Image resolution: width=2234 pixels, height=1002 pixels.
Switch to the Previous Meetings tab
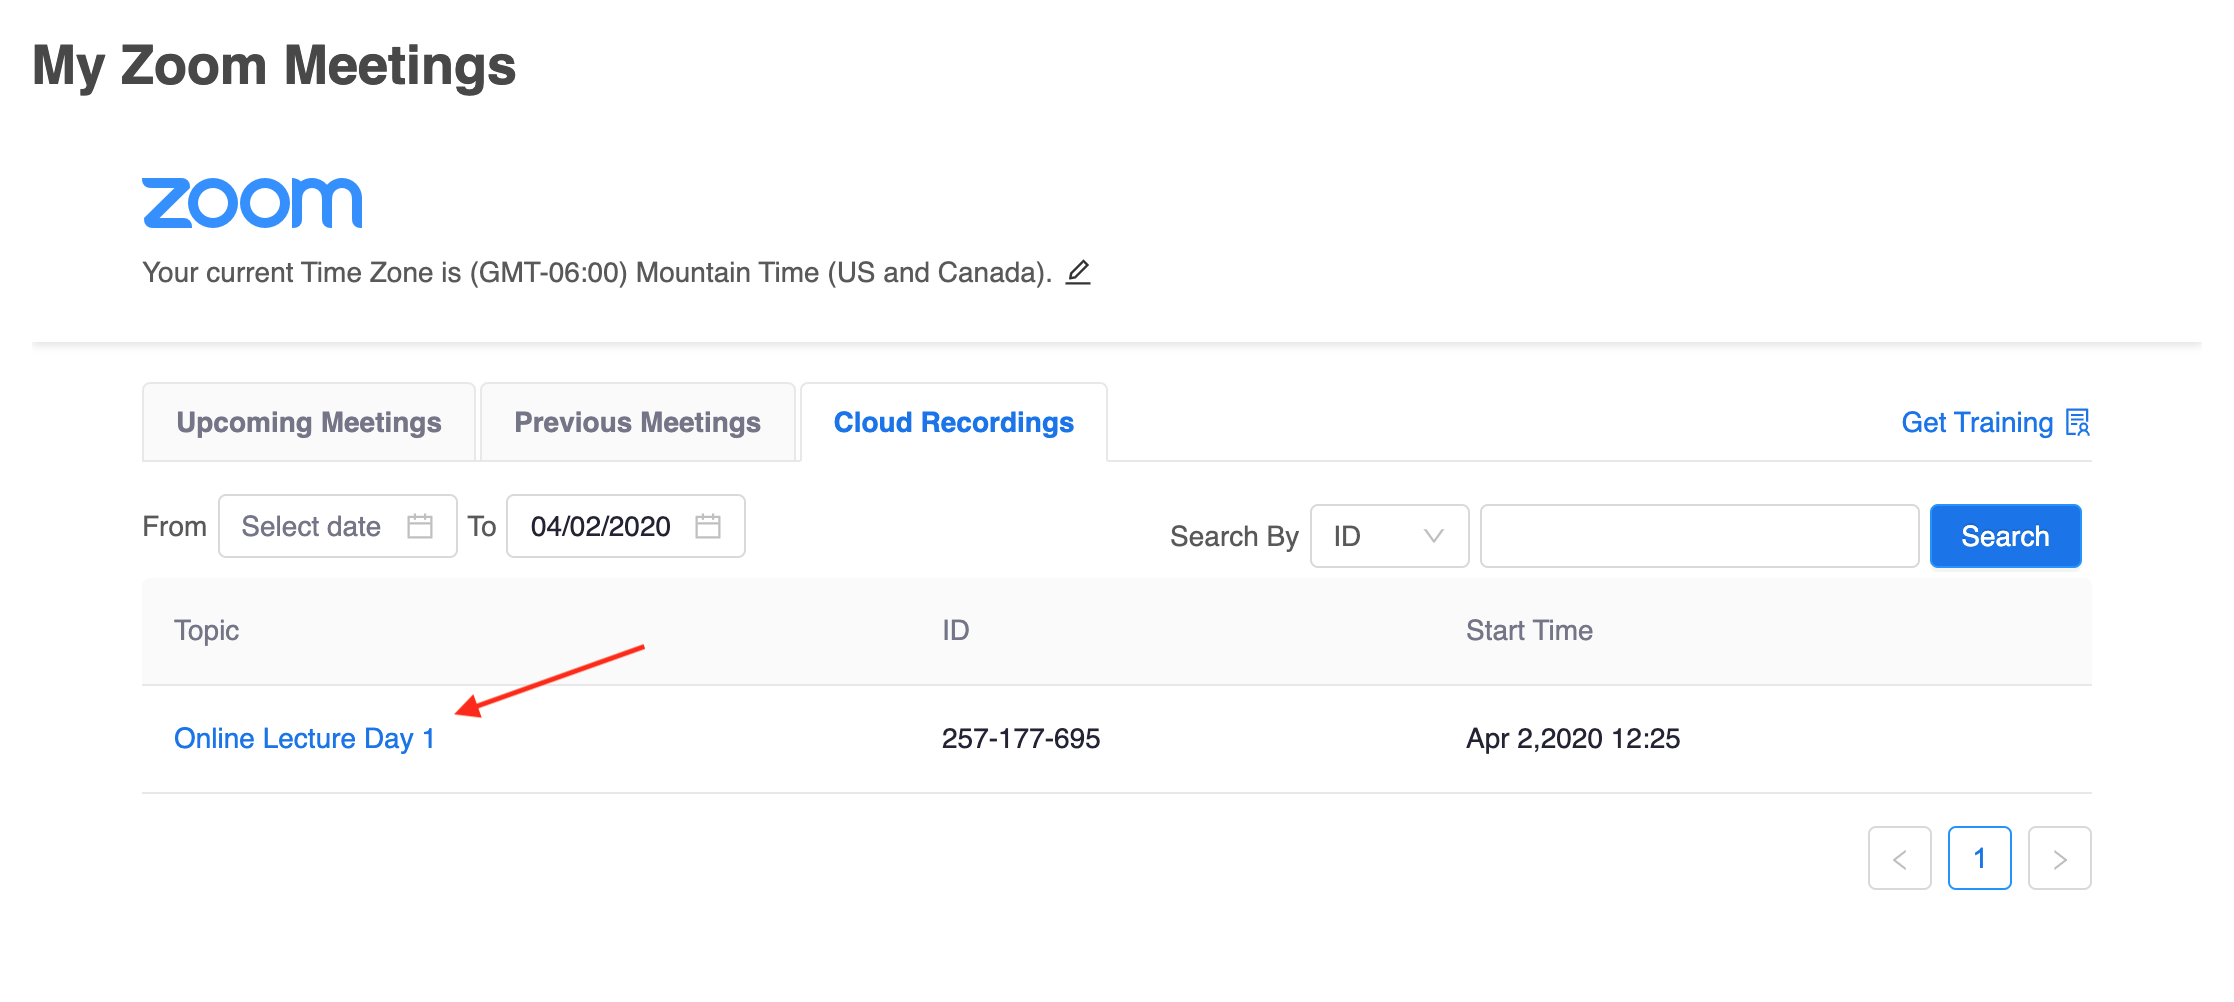coord(638,422)
